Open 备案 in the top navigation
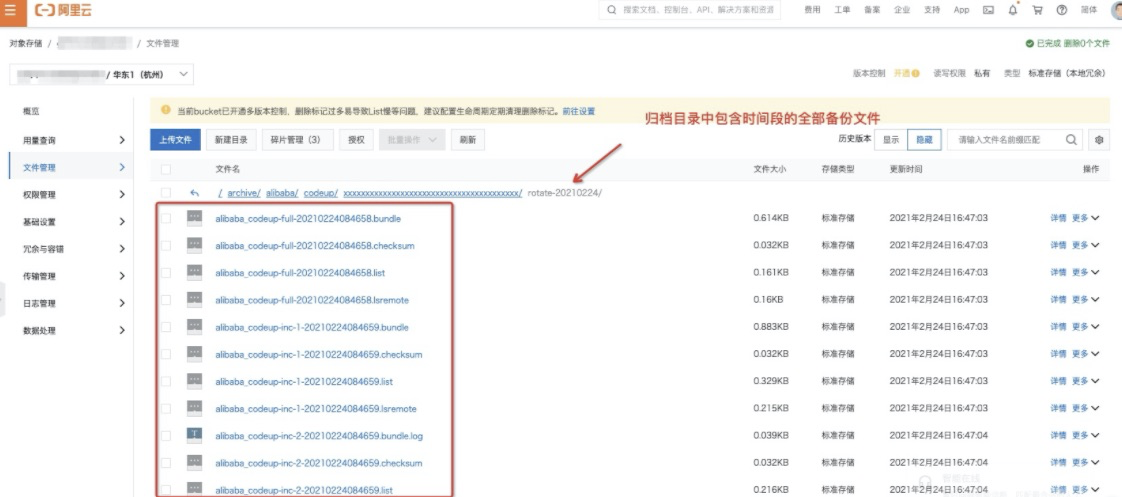1122x497 pixels. click(x=872, y=10)
